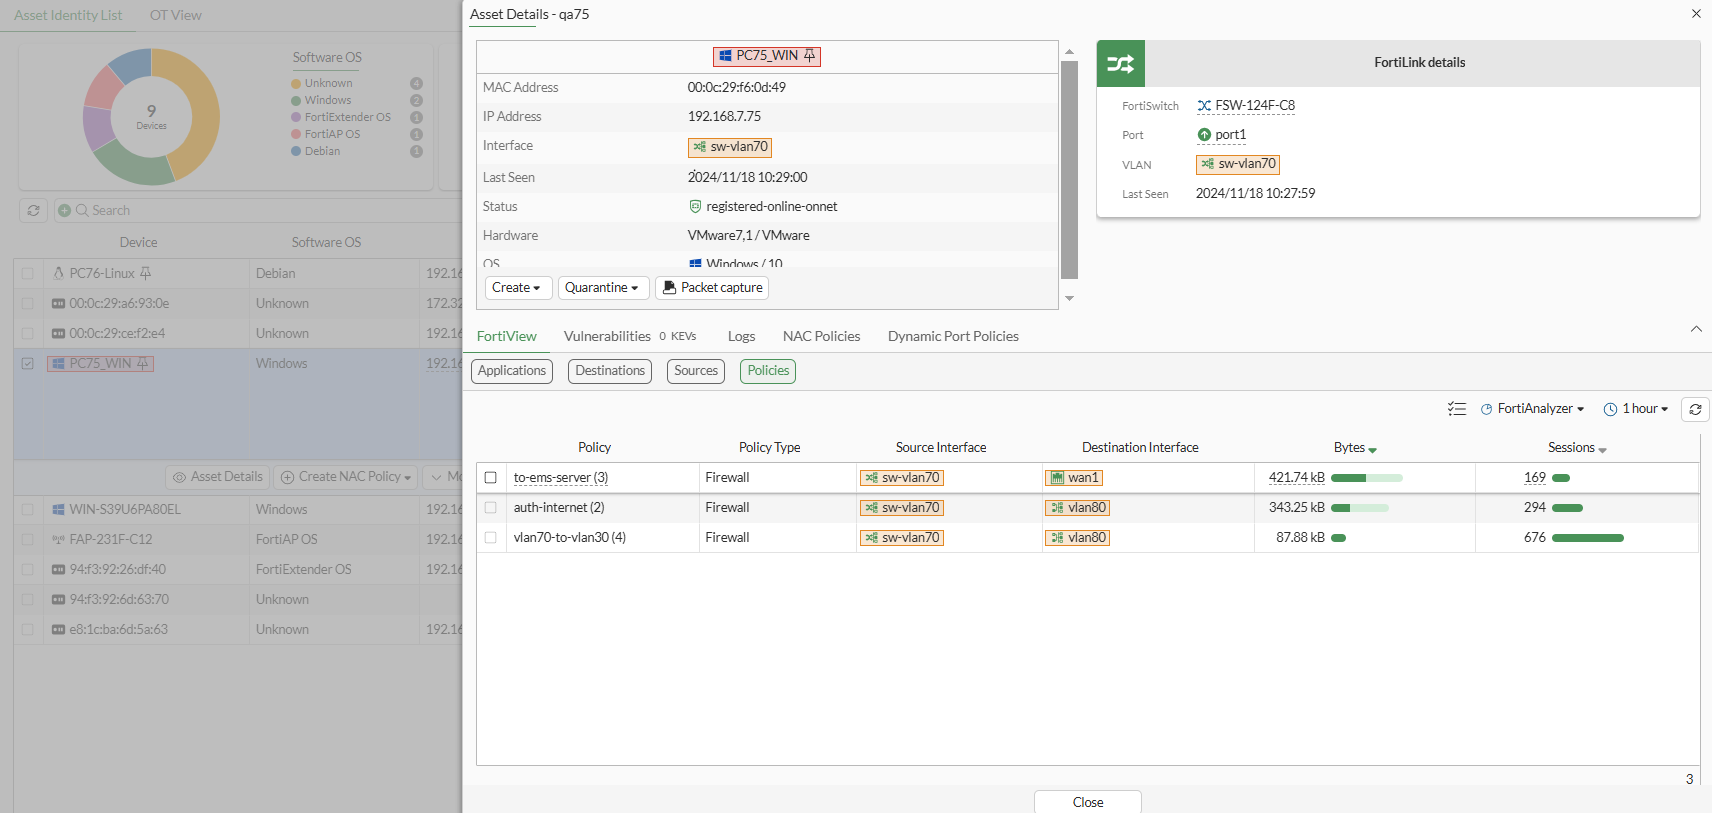The image size is (1712, 813).
Task: Click the Bytes bar for to-ems-server
Action: (1366, 478)
